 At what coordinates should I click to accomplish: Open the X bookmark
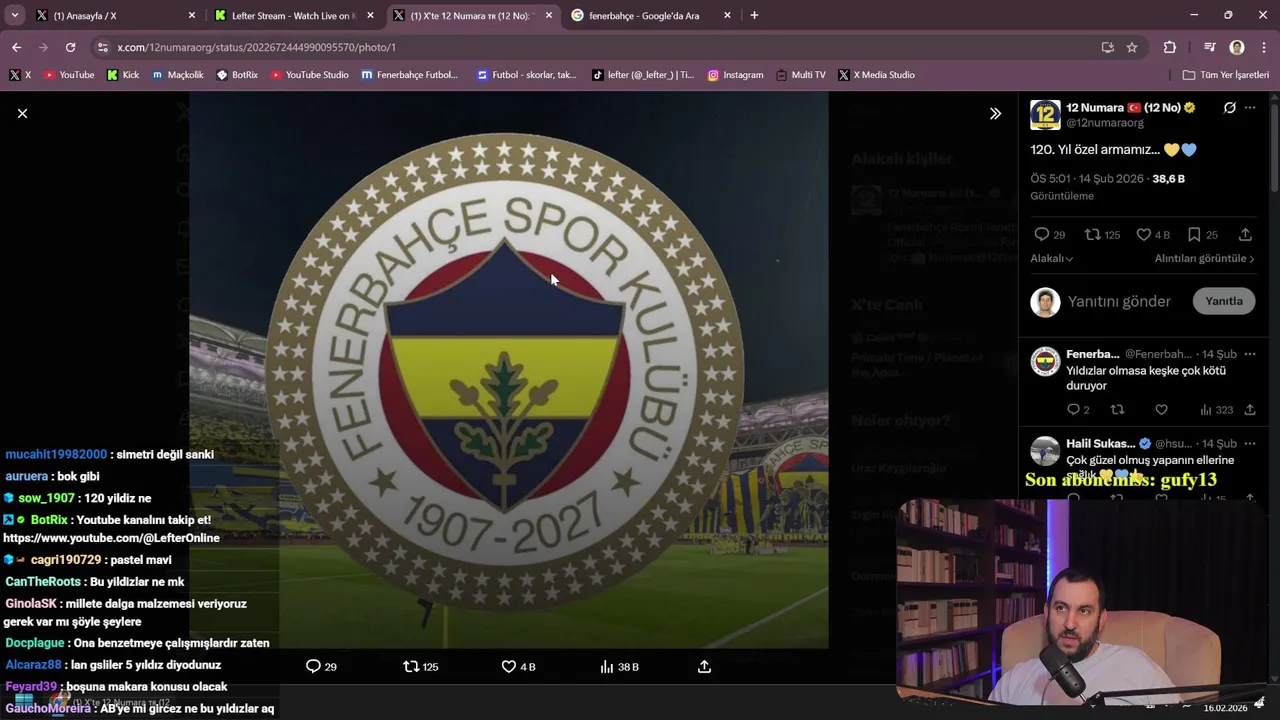pos(20,75)
